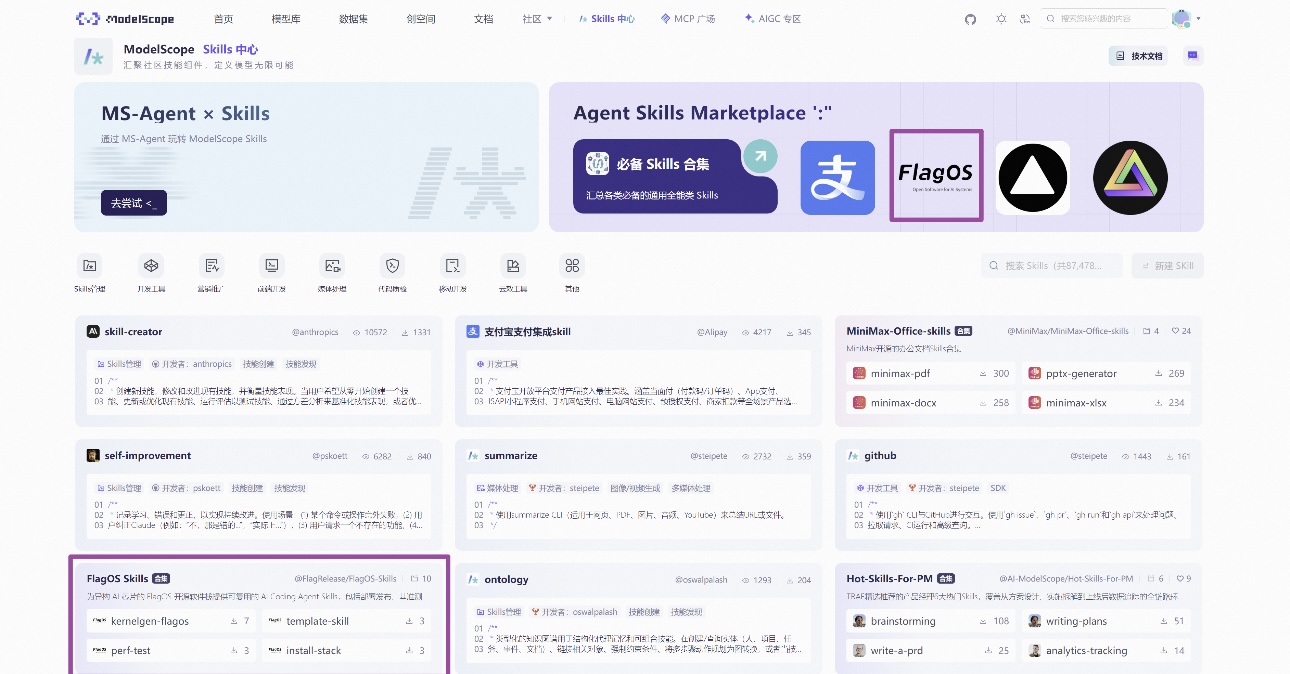Select the 开发工具 cube category icon
This screenshot has height=674, width=1290.
[x=151, y=265]
